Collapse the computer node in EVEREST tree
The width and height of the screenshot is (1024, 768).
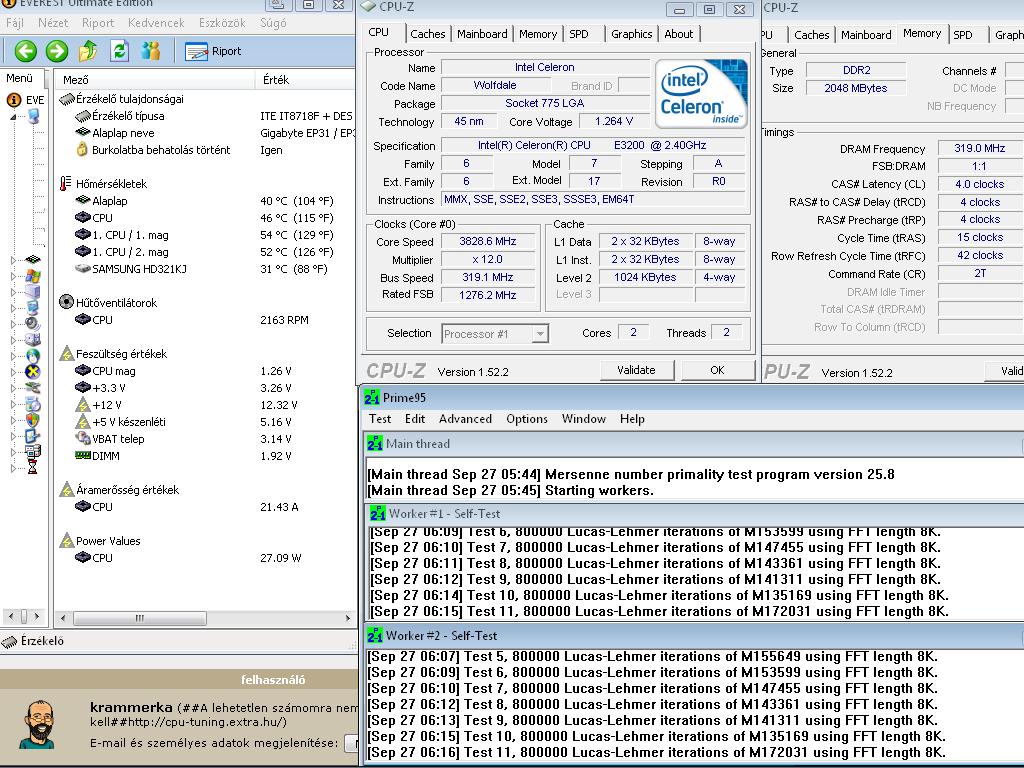coord(14,117)
